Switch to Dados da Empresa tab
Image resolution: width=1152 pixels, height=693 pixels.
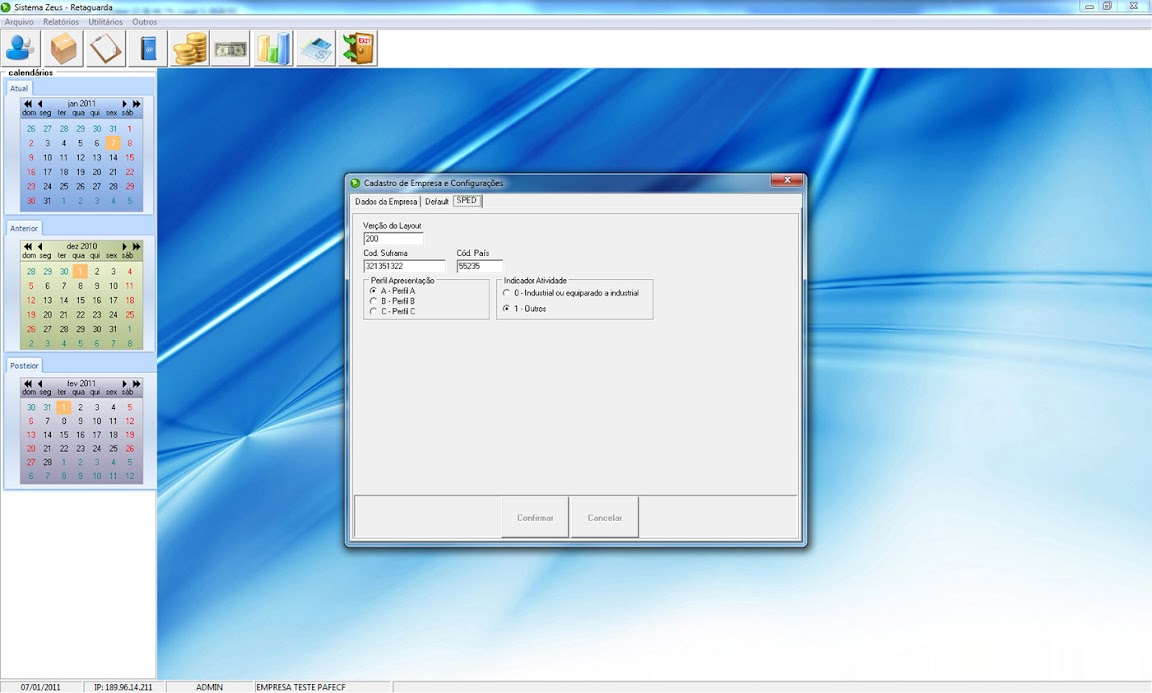[386, 201]
